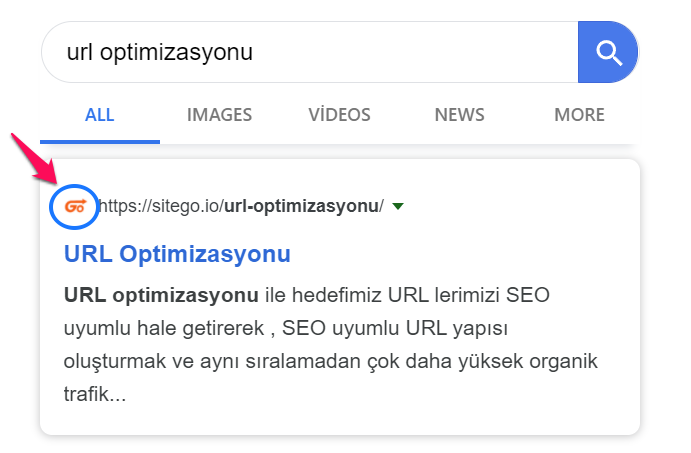Select the VİDEOS tab
This screenshot has height=453, width=691.
pyautogui.click(x=340, y=115)
